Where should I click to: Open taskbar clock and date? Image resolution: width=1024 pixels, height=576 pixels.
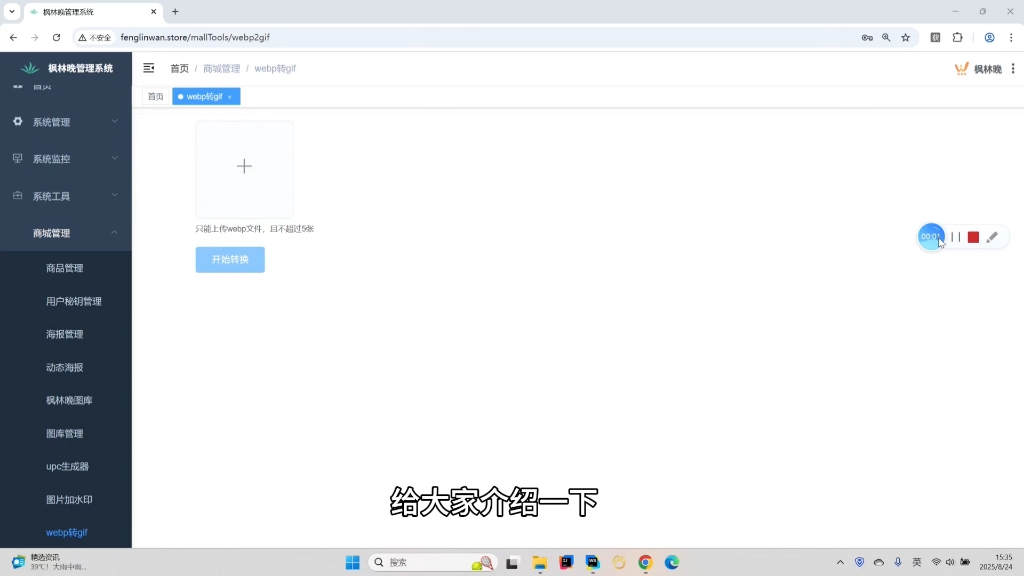pos(996,562)
